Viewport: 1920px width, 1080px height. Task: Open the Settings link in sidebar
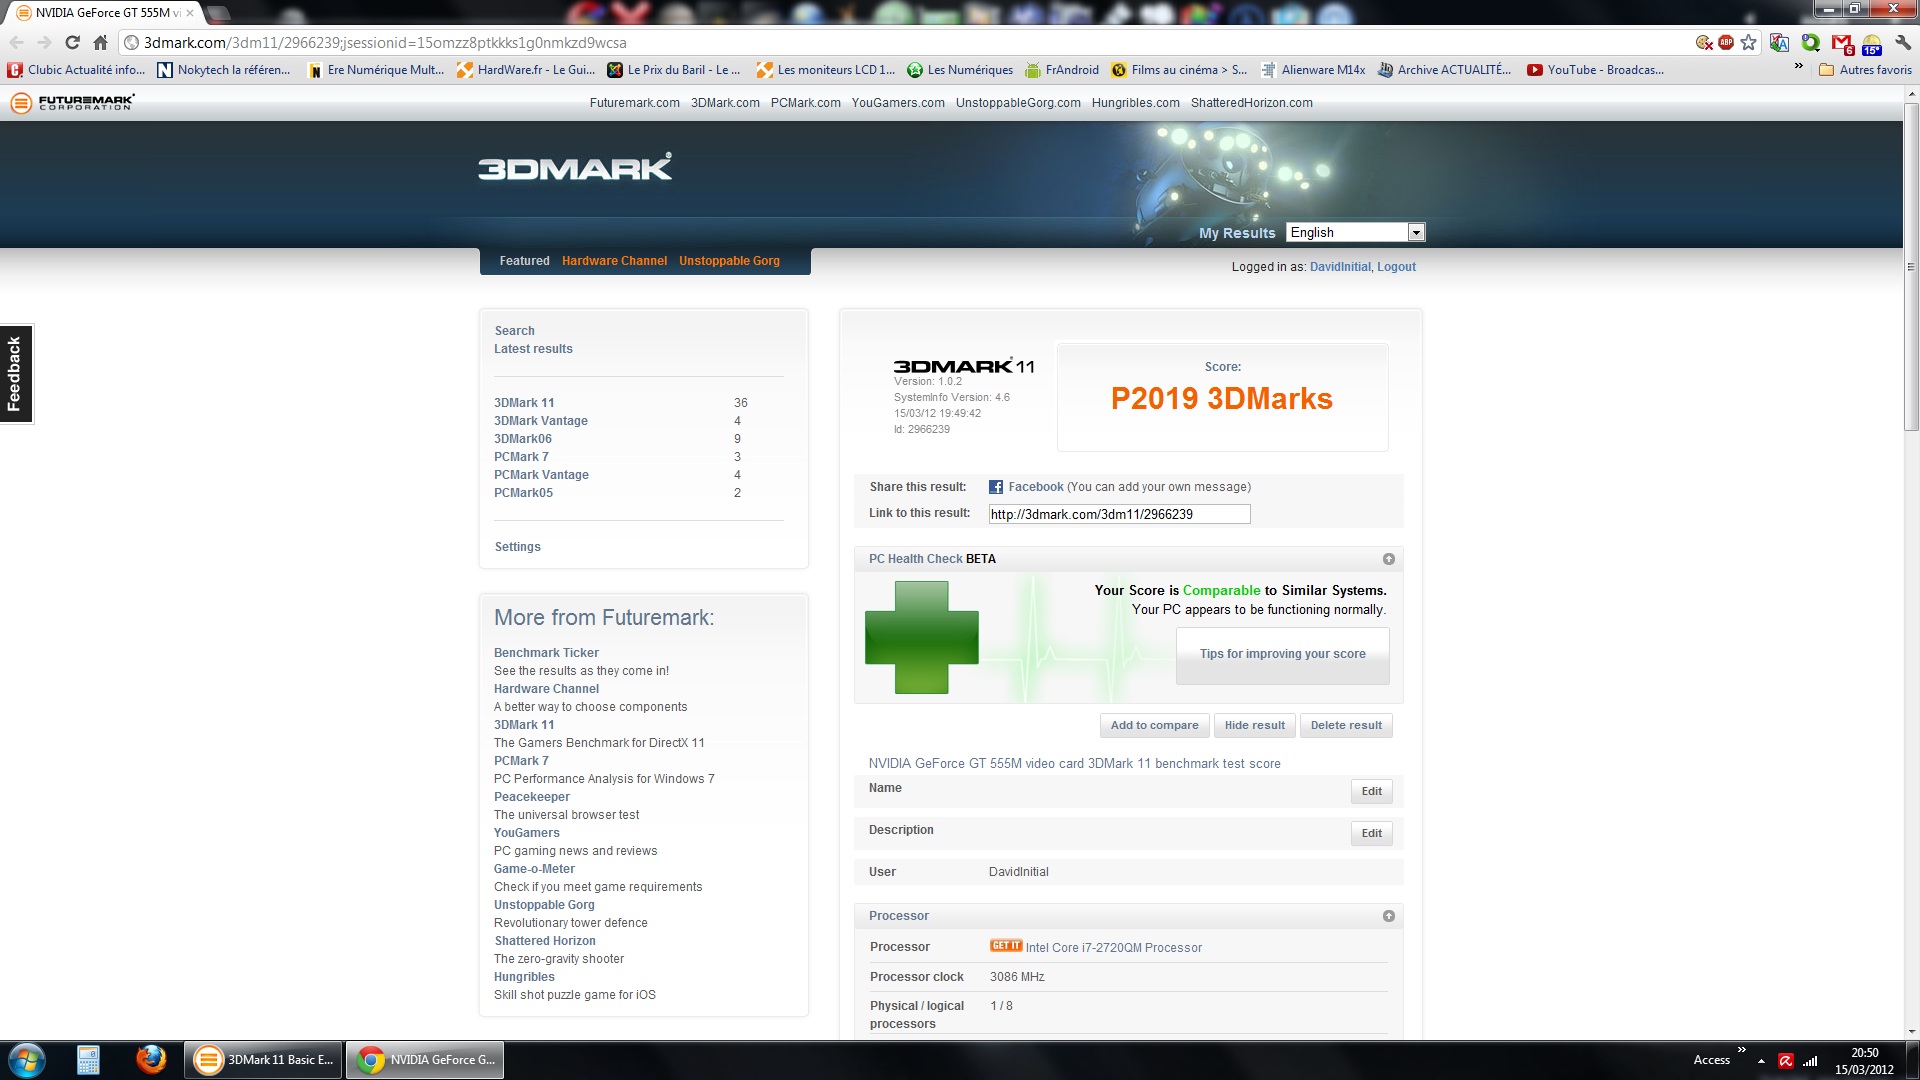(x=517, y=547)
